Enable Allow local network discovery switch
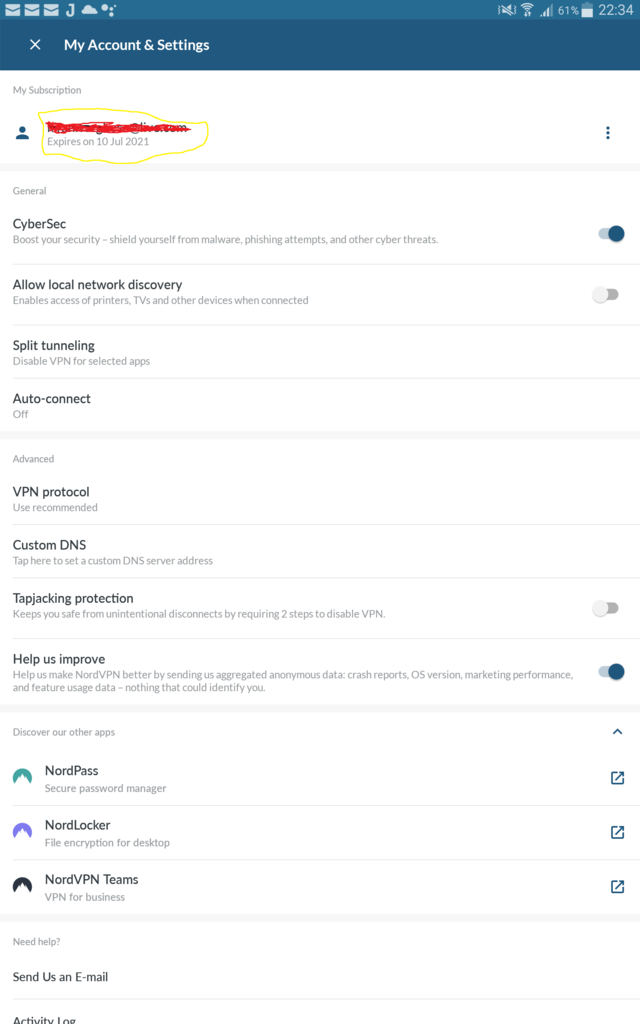Image resolution: width=640 pixels, height=1024 pixels. click(605, 295)
